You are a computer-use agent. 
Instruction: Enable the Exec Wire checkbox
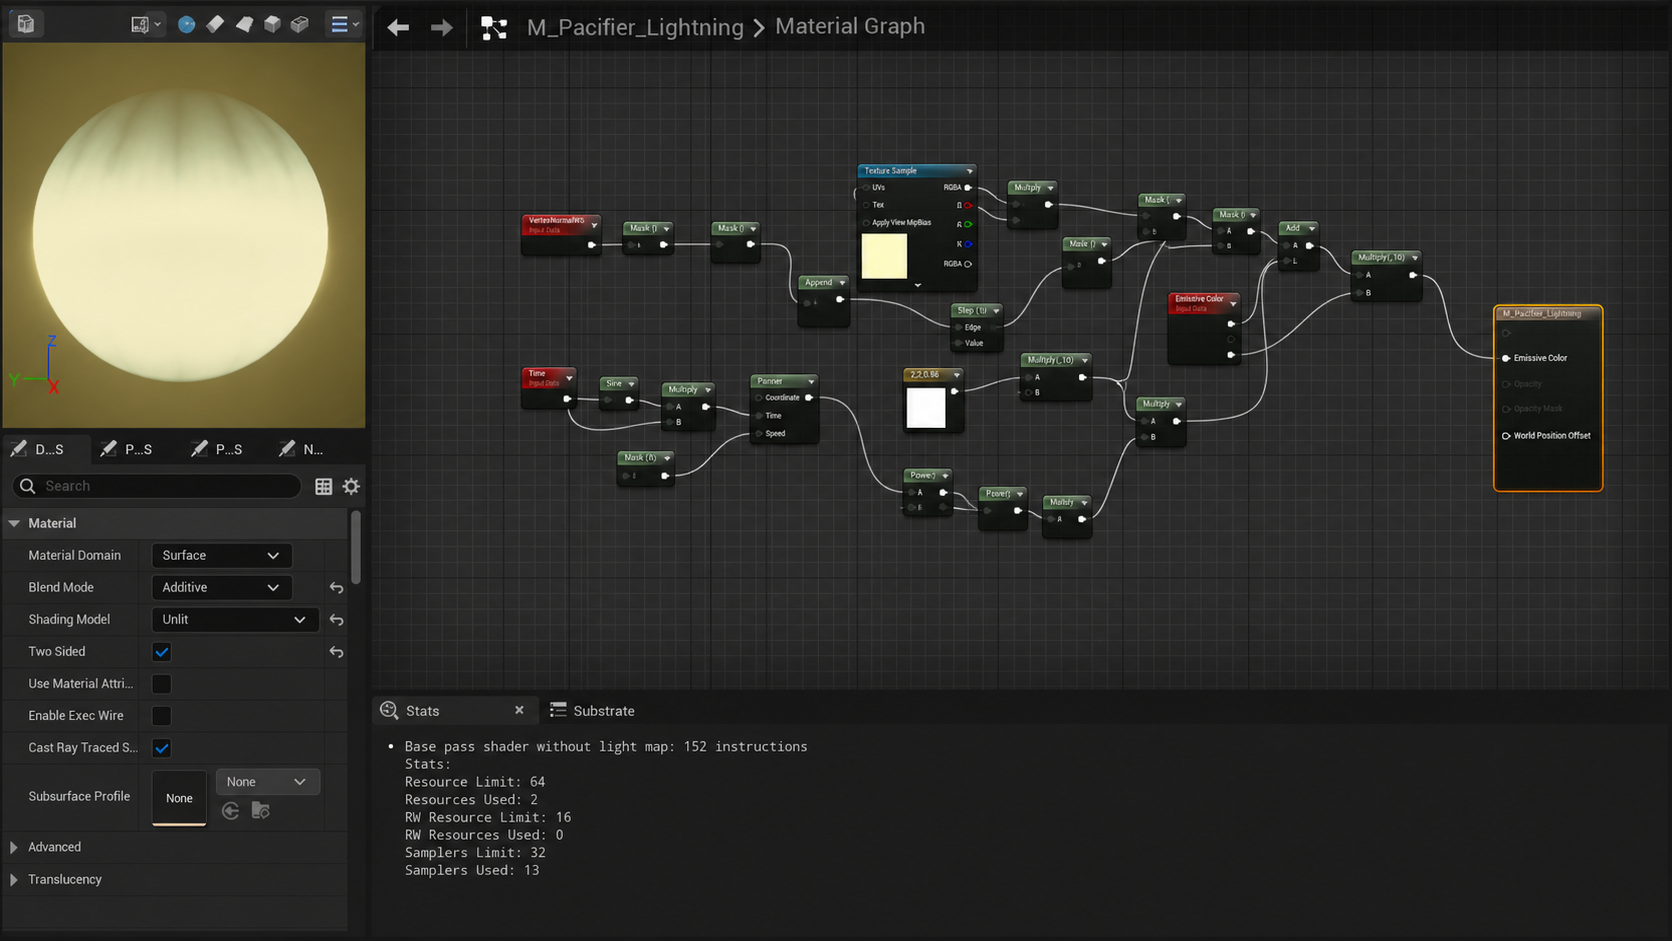(x=161, y=716)
